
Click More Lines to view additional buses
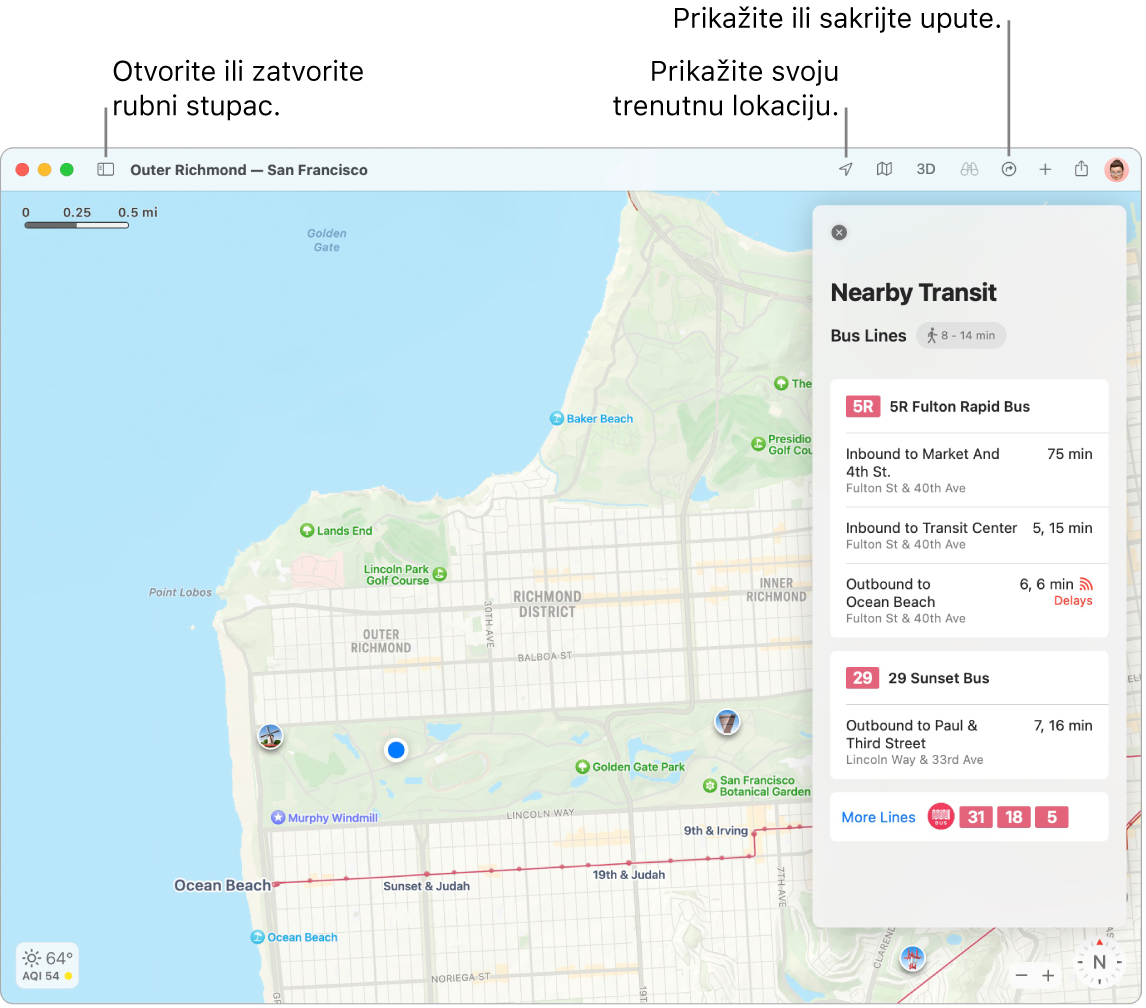pyautogui.click(x=878, y=817)
